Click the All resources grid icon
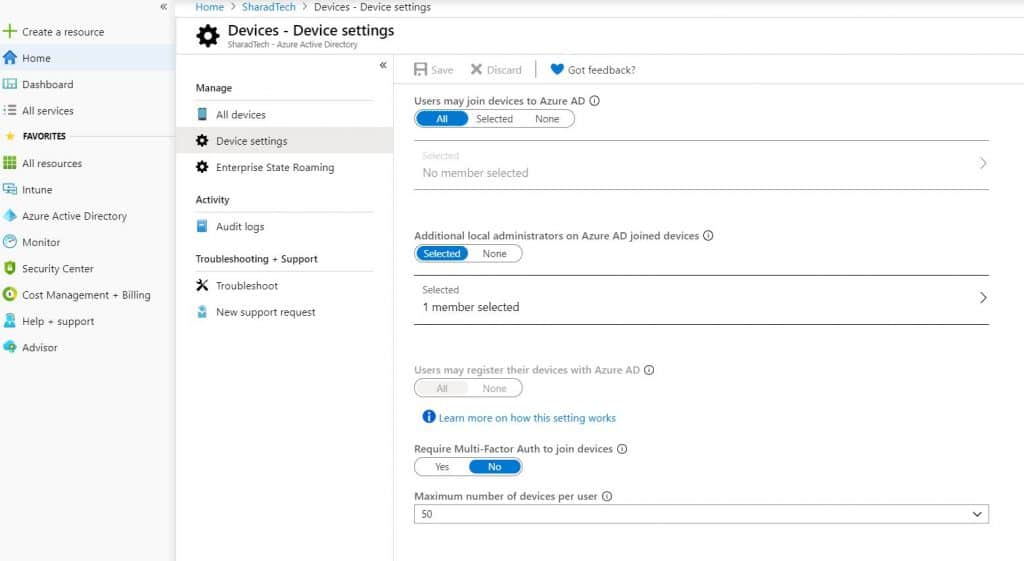 click(x=10, y=163)
